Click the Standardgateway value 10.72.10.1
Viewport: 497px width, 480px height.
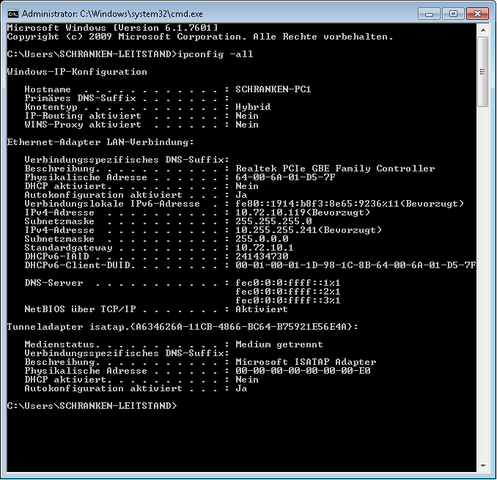[x=264, y=248]
